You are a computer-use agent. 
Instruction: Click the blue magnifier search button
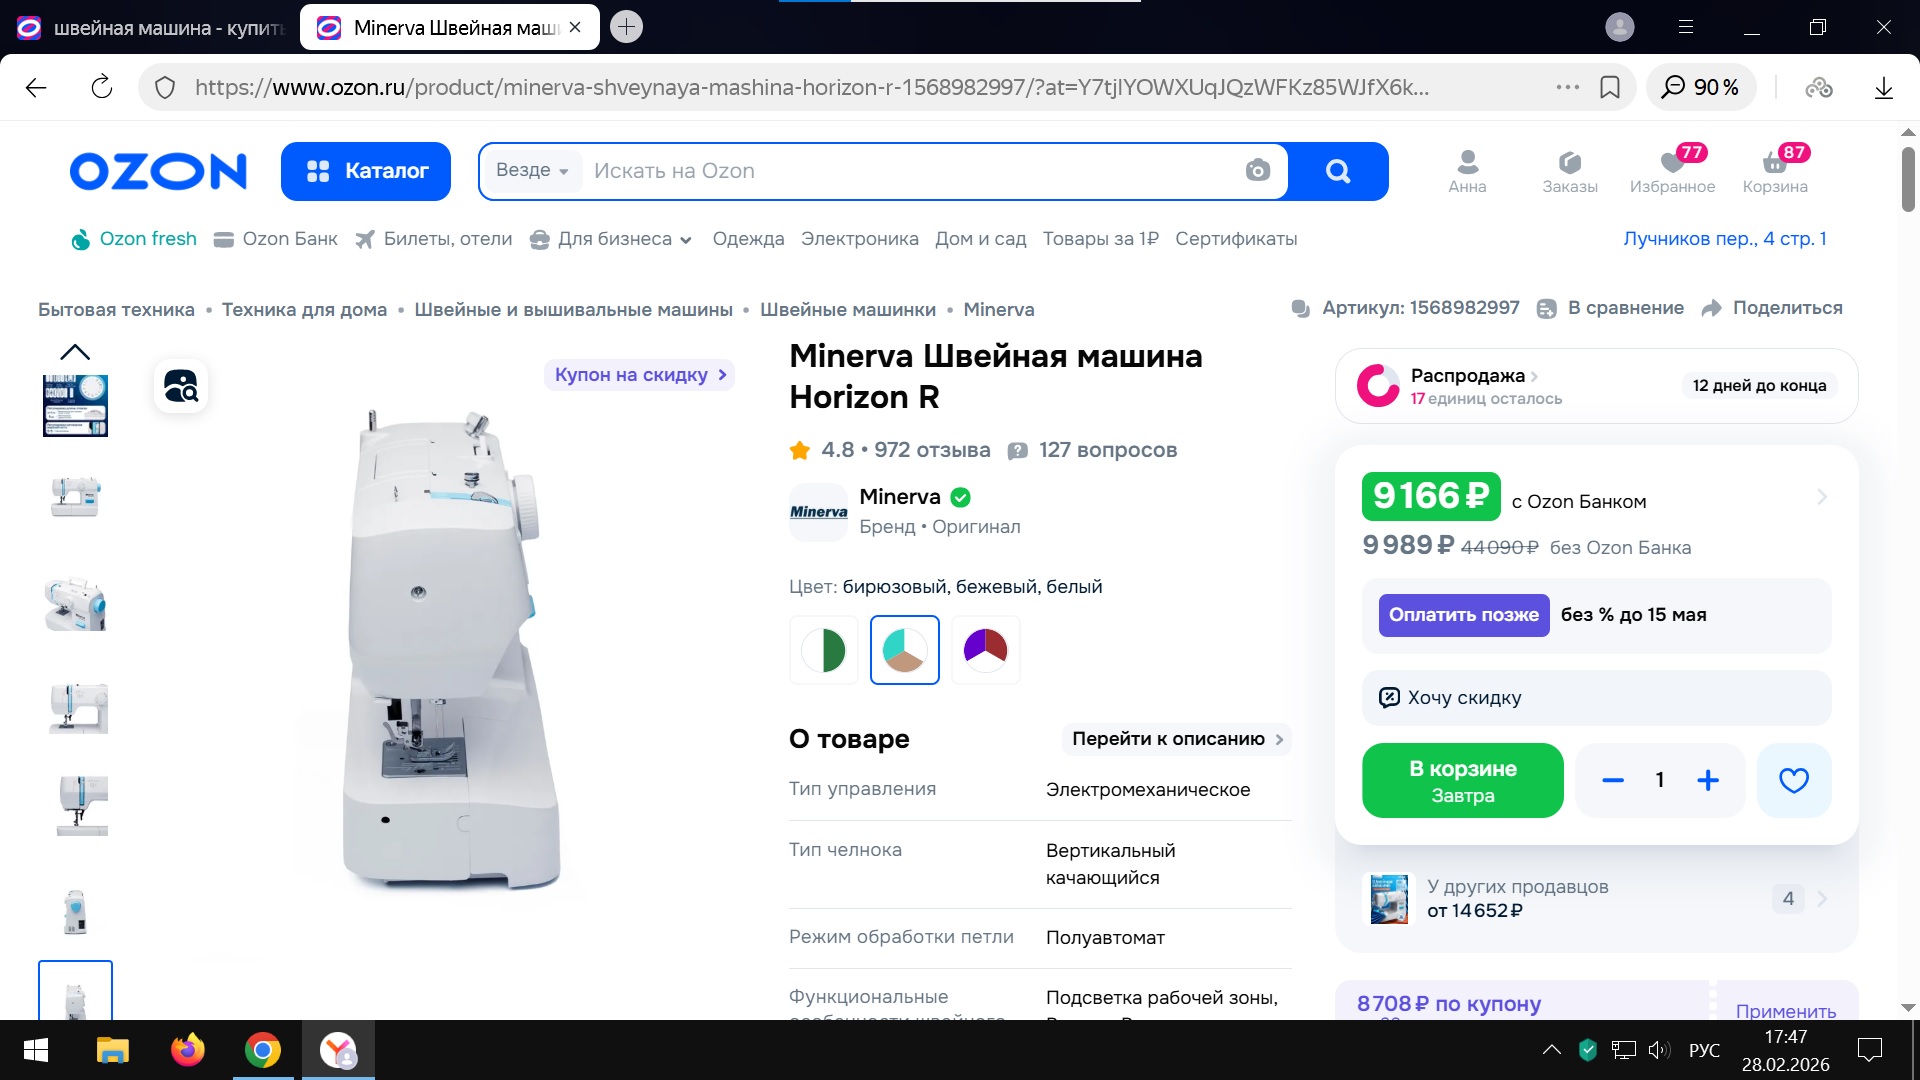coord(1337,171)
